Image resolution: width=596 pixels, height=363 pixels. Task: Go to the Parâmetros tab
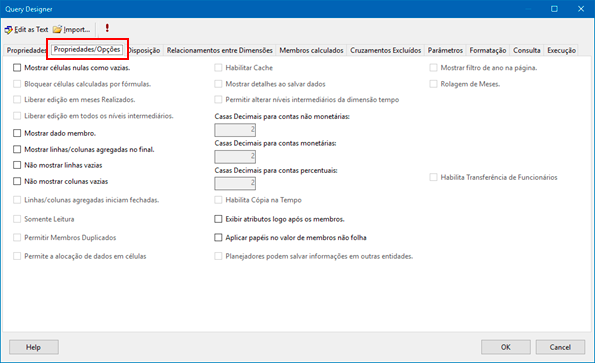445,50
